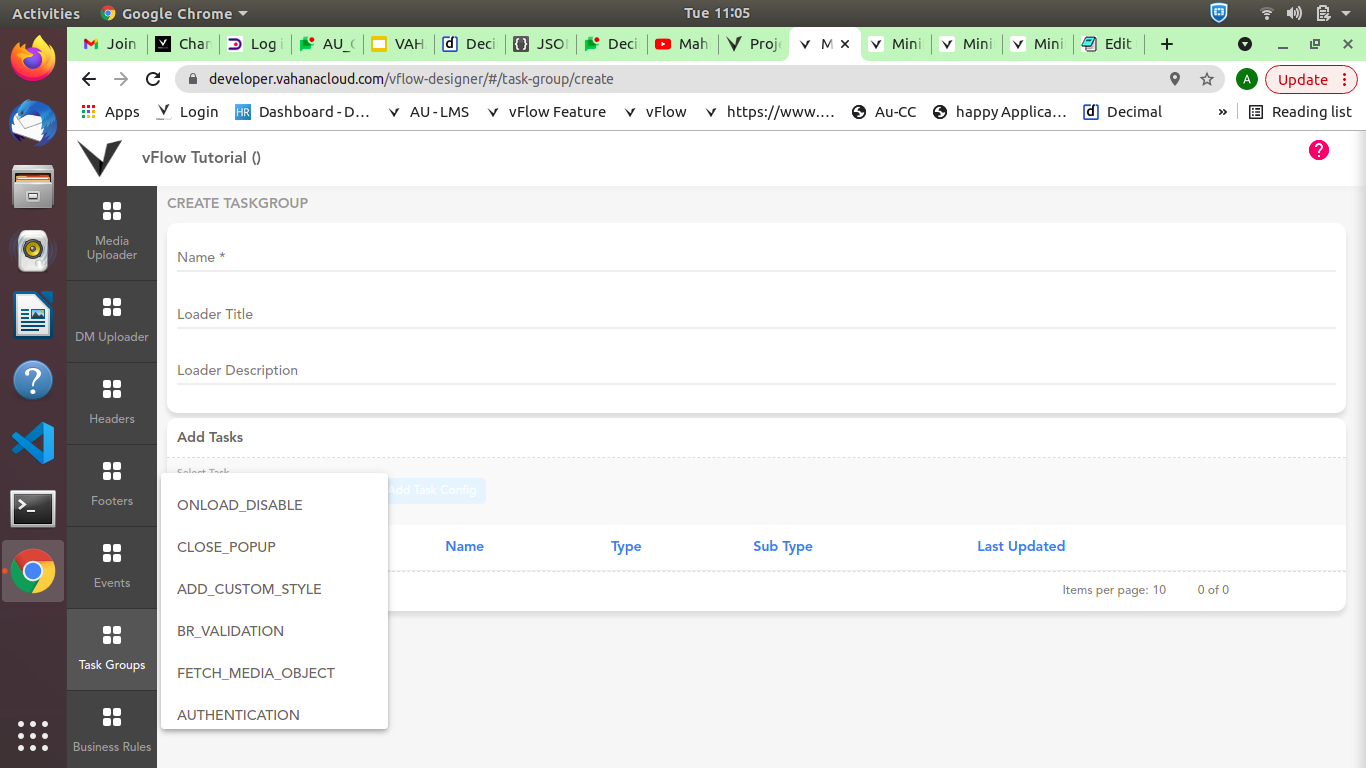
Task: Click the Loader Title input field
Action: (756, 314)
